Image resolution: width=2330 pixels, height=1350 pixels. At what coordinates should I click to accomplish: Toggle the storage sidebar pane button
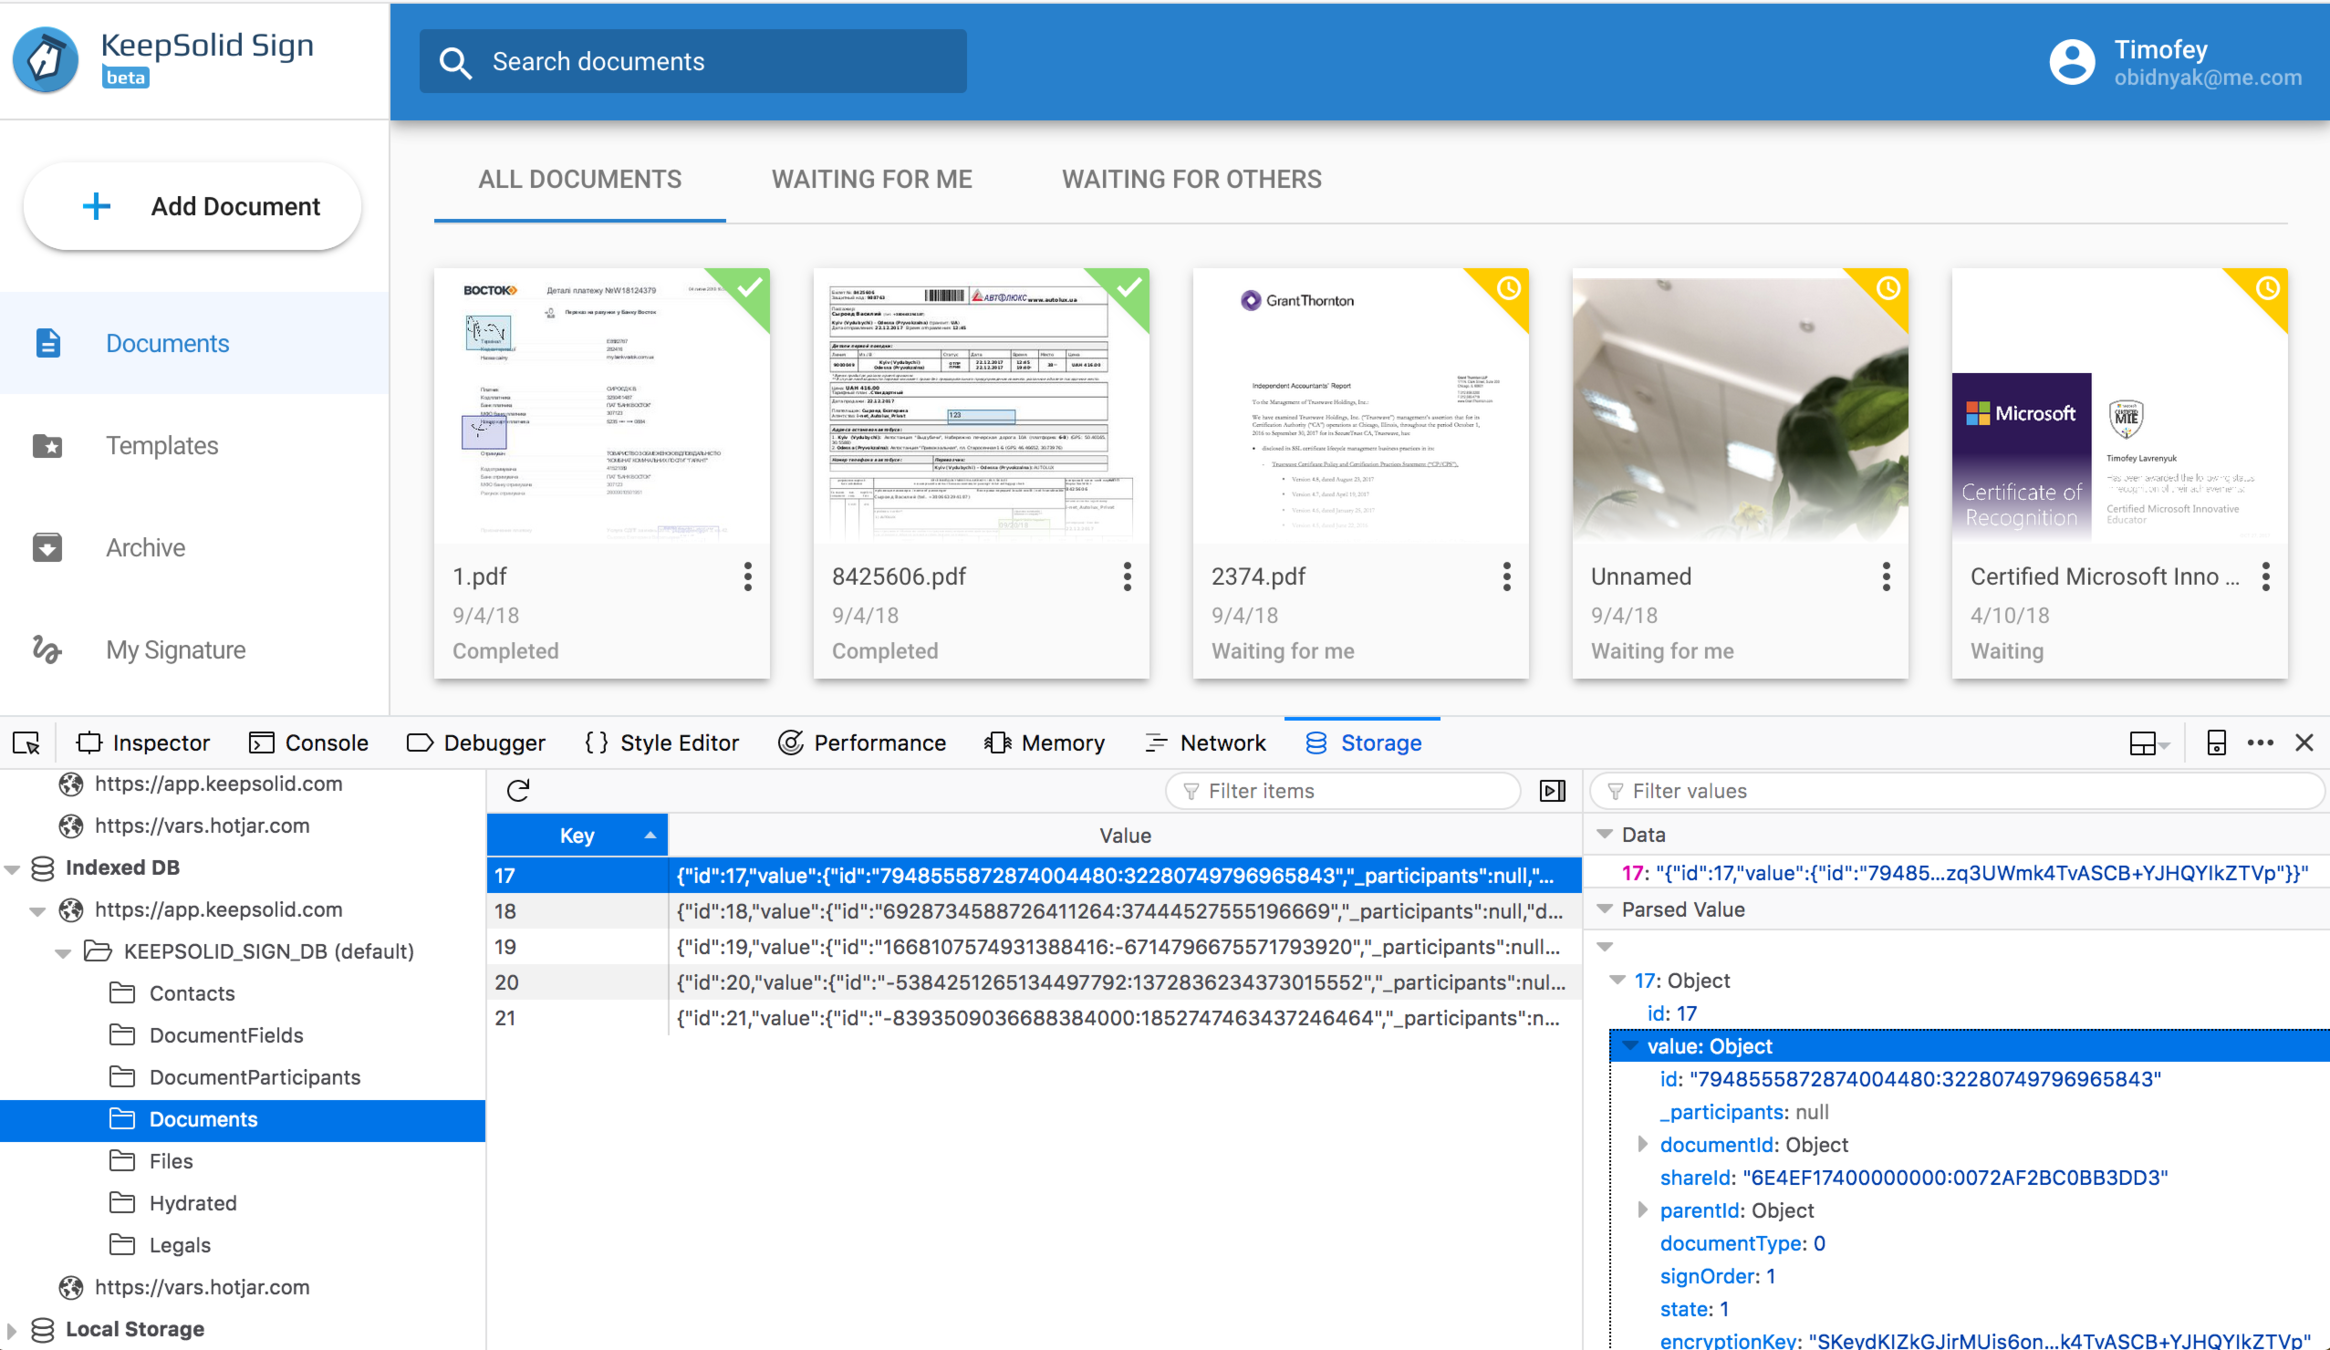(1552, 791)
